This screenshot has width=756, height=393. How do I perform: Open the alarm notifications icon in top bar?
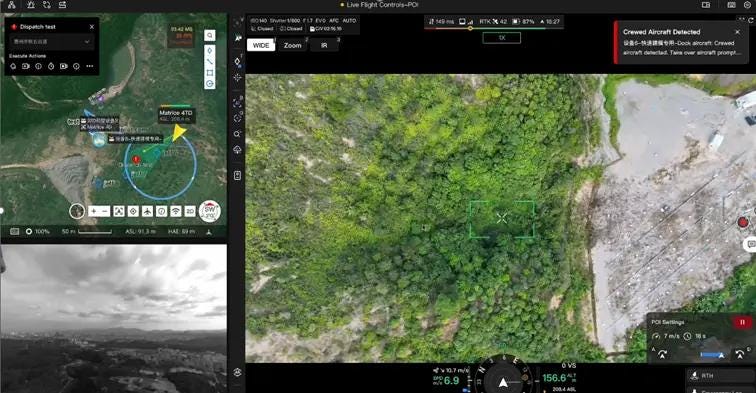31,5
